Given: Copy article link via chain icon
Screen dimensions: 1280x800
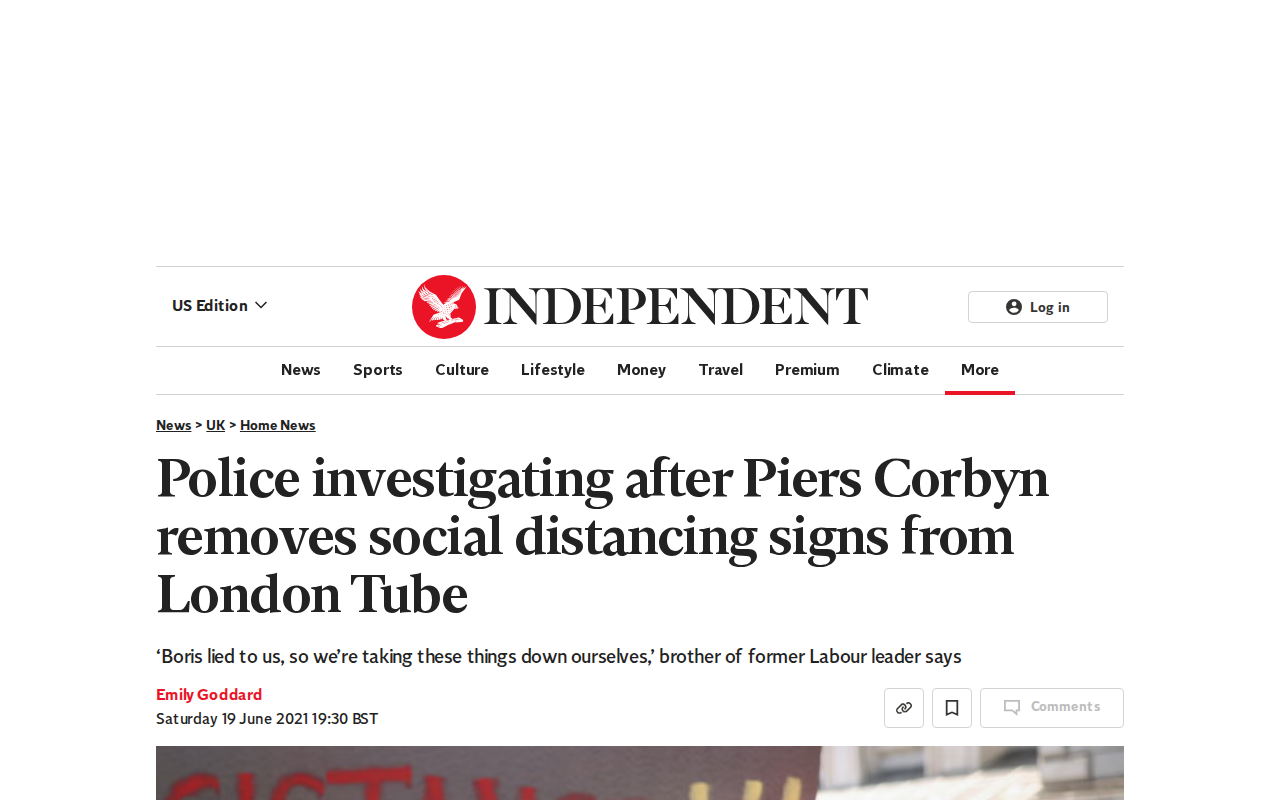Looking at the screenshot, I should click(x=904, y=708).
